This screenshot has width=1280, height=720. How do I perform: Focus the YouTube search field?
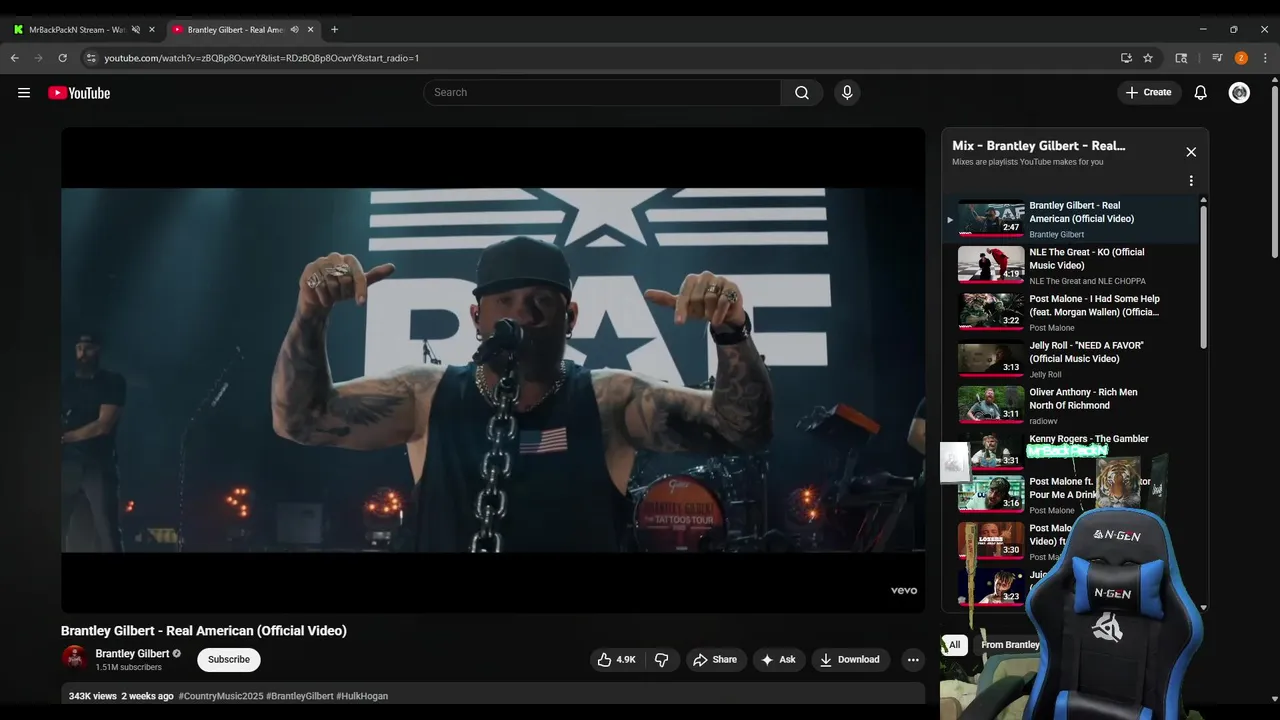[x=602, y=93]
